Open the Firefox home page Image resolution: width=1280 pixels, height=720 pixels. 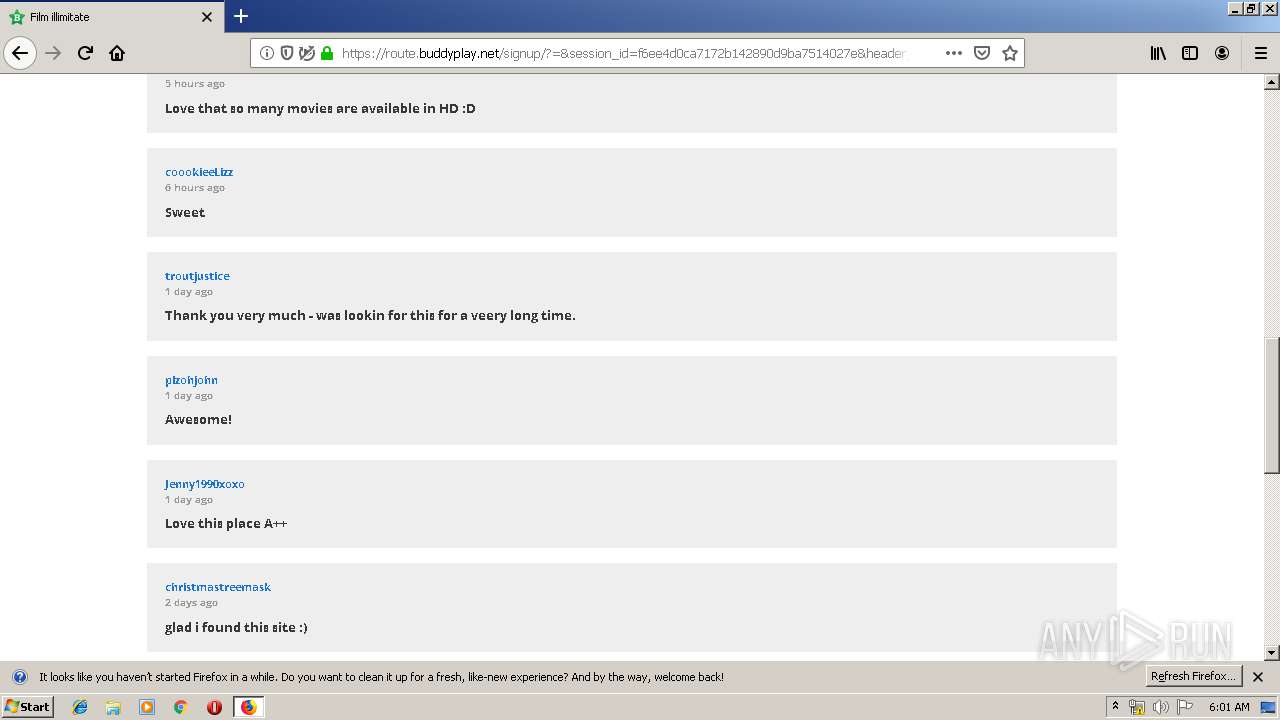click(117, 53)
